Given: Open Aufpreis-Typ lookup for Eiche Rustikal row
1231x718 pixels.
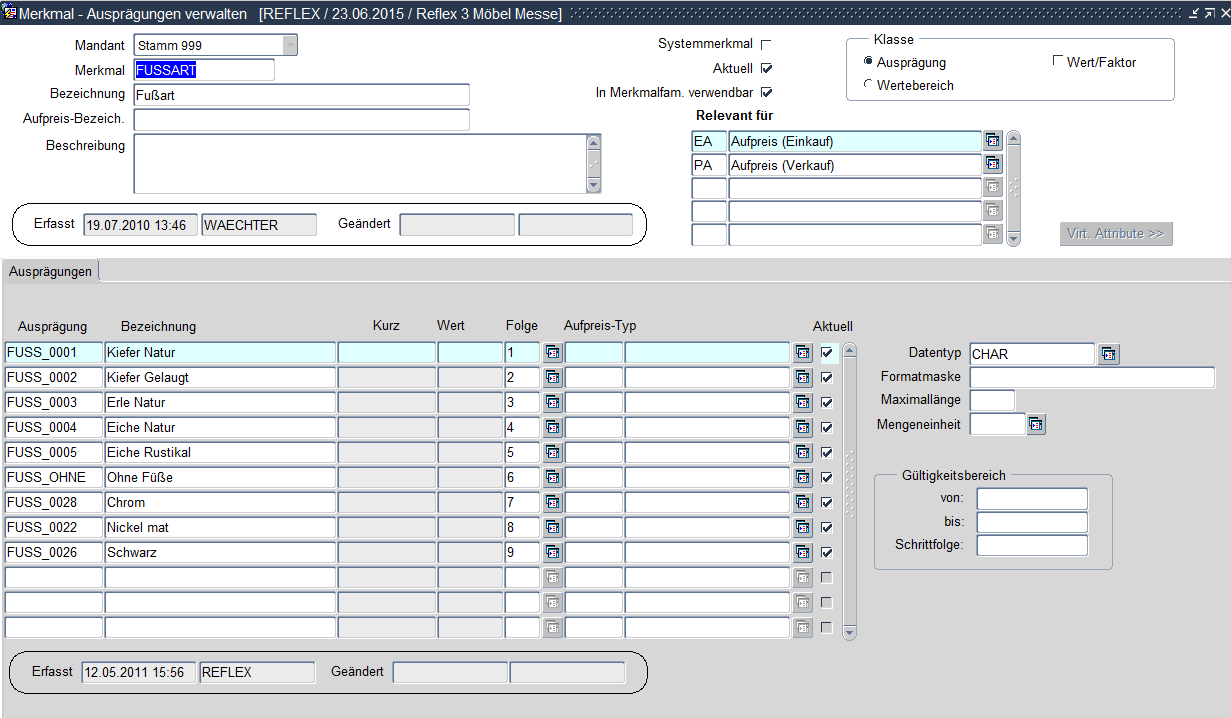Looking at the screenshot, I should coord(802,452).
